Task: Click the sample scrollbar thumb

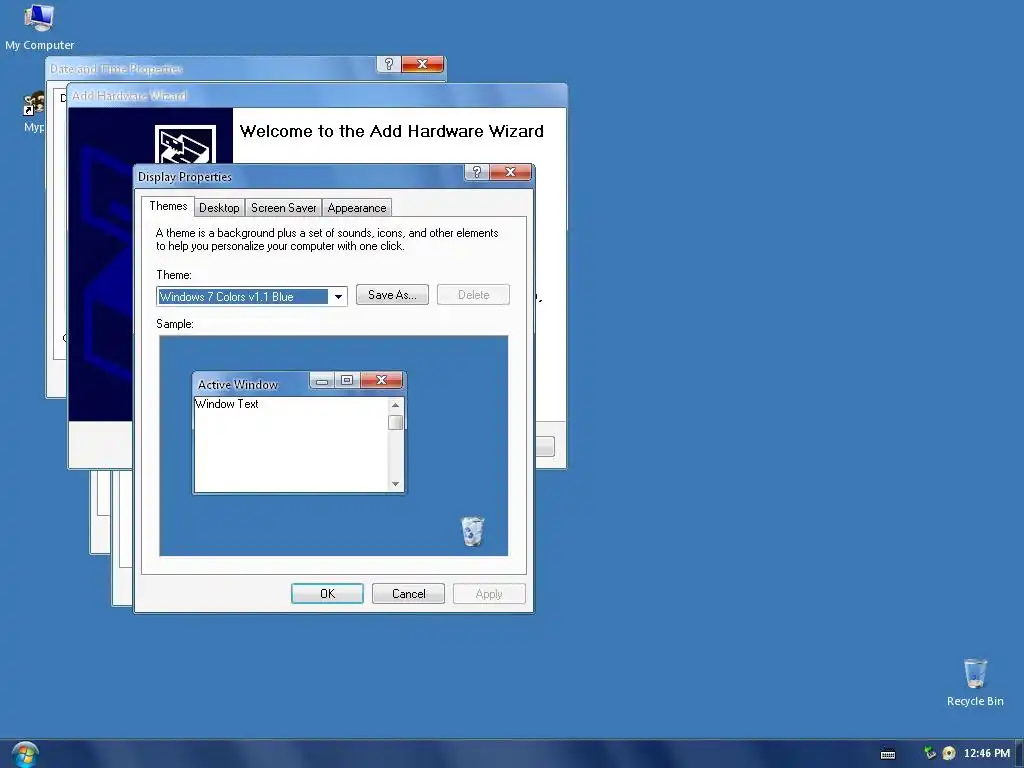Action: pyautogui.click(x=395, y=423)
